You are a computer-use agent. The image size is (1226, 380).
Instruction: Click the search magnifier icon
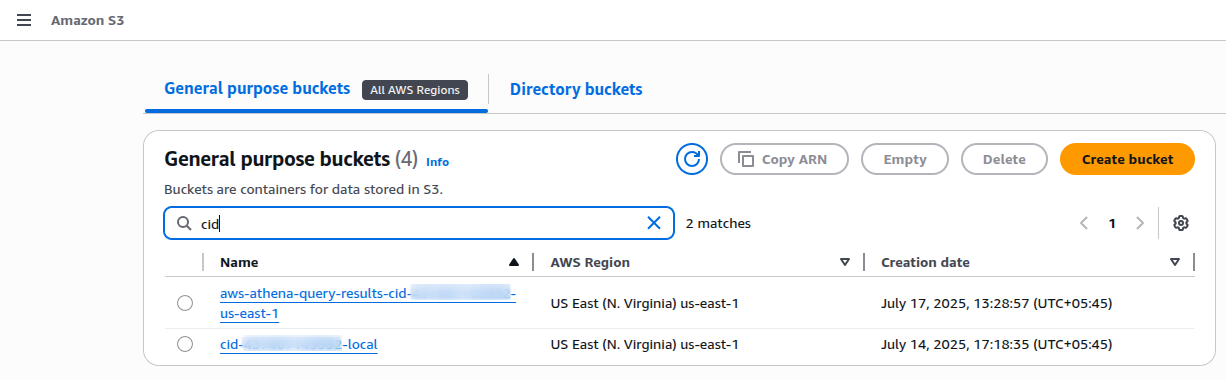point(184,224)
